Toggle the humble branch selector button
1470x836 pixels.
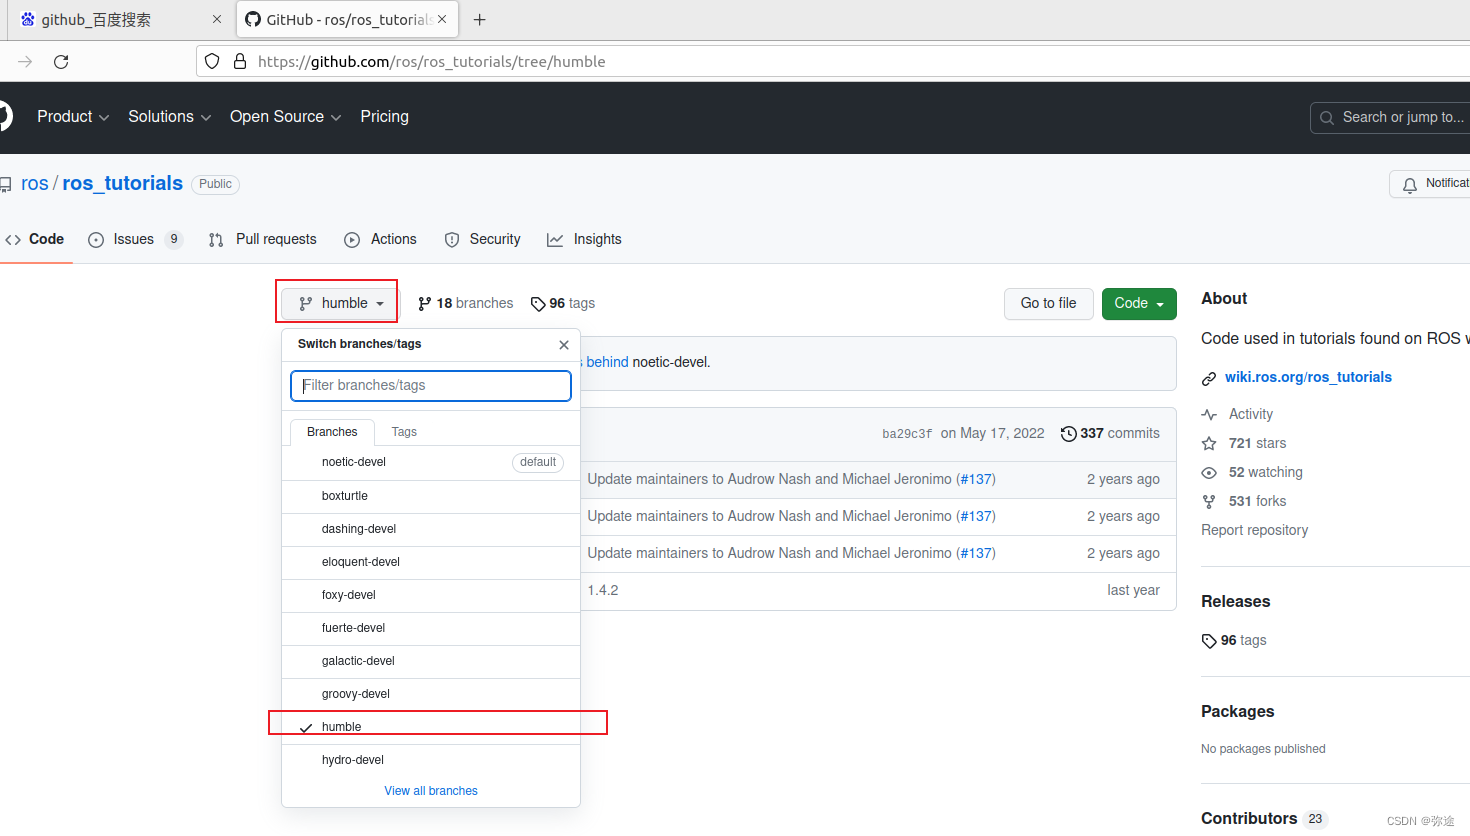pos(340,303)
